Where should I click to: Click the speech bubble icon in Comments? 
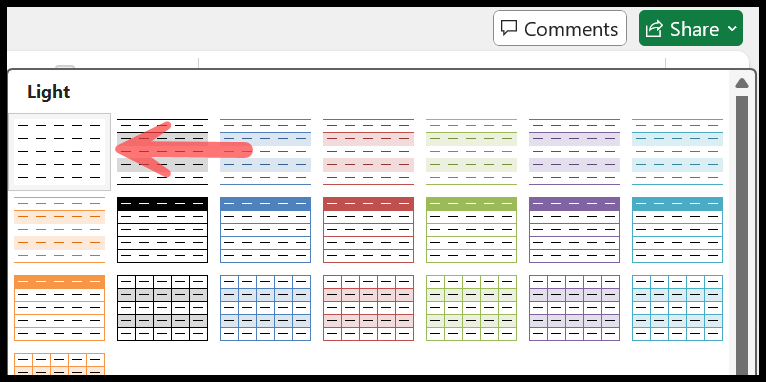click(509, 28)
